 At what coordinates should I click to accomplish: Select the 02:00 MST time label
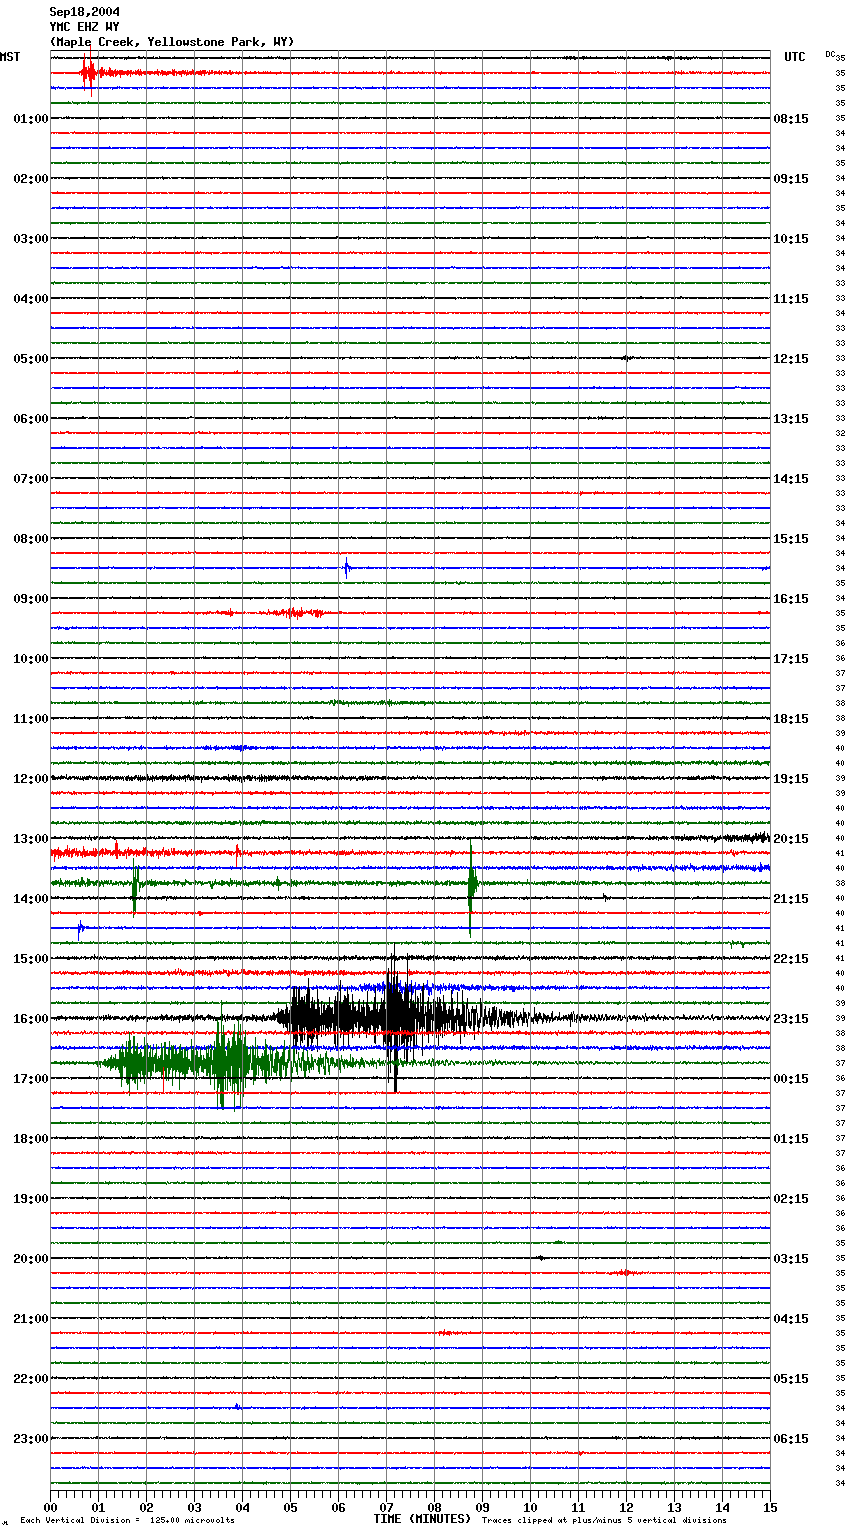[x=30, y=179]
